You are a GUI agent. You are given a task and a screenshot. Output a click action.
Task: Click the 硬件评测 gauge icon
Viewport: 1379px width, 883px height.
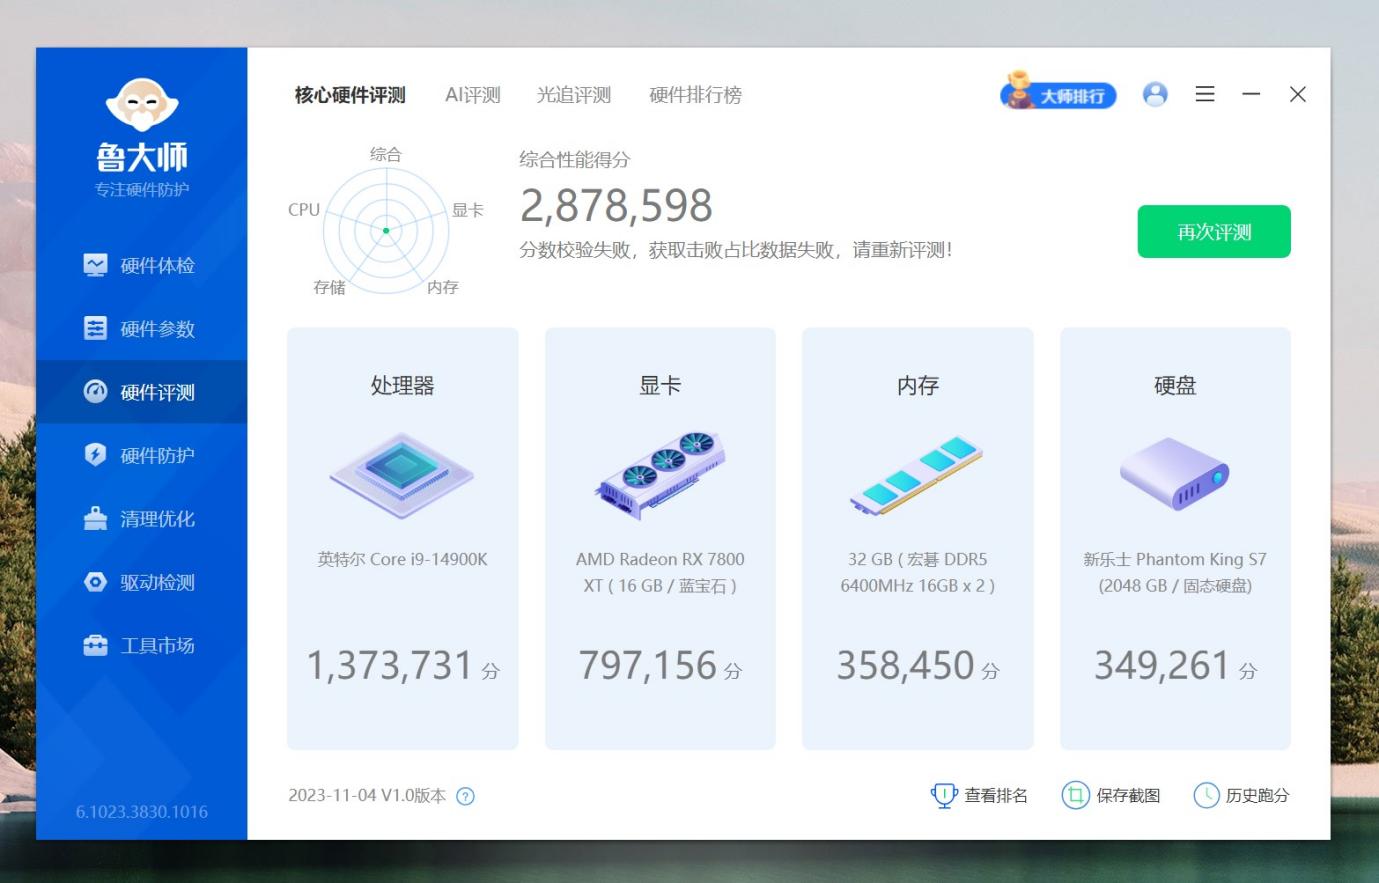coord(95,391)
